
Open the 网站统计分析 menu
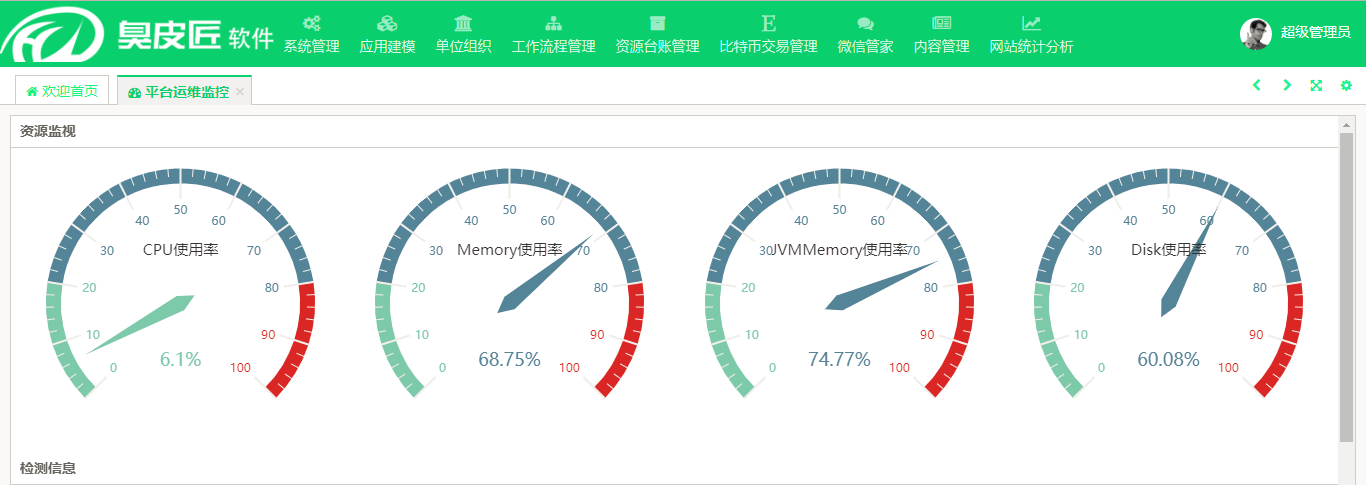point(1031,35)
